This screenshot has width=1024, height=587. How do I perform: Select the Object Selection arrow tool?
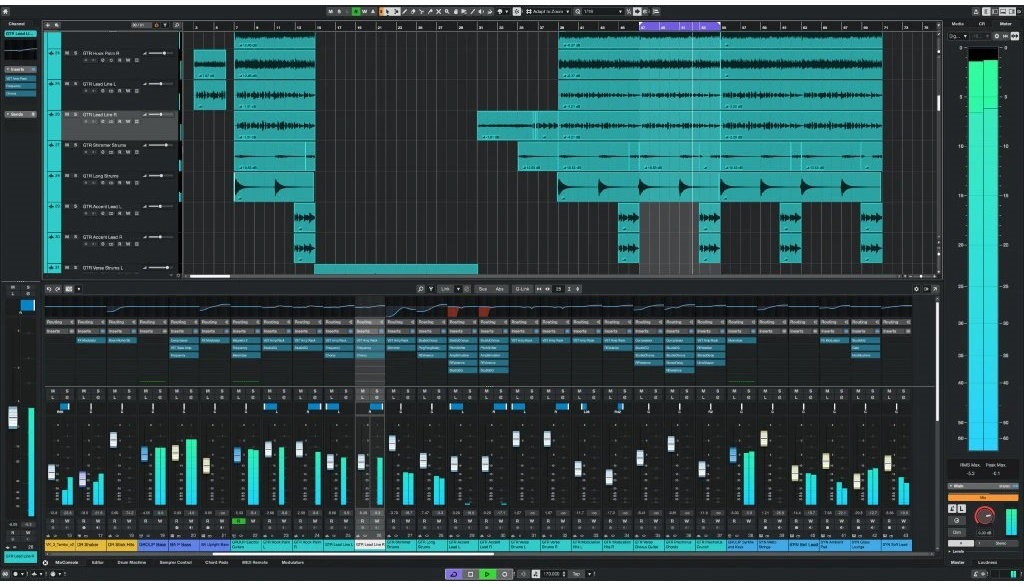(387, 11)
